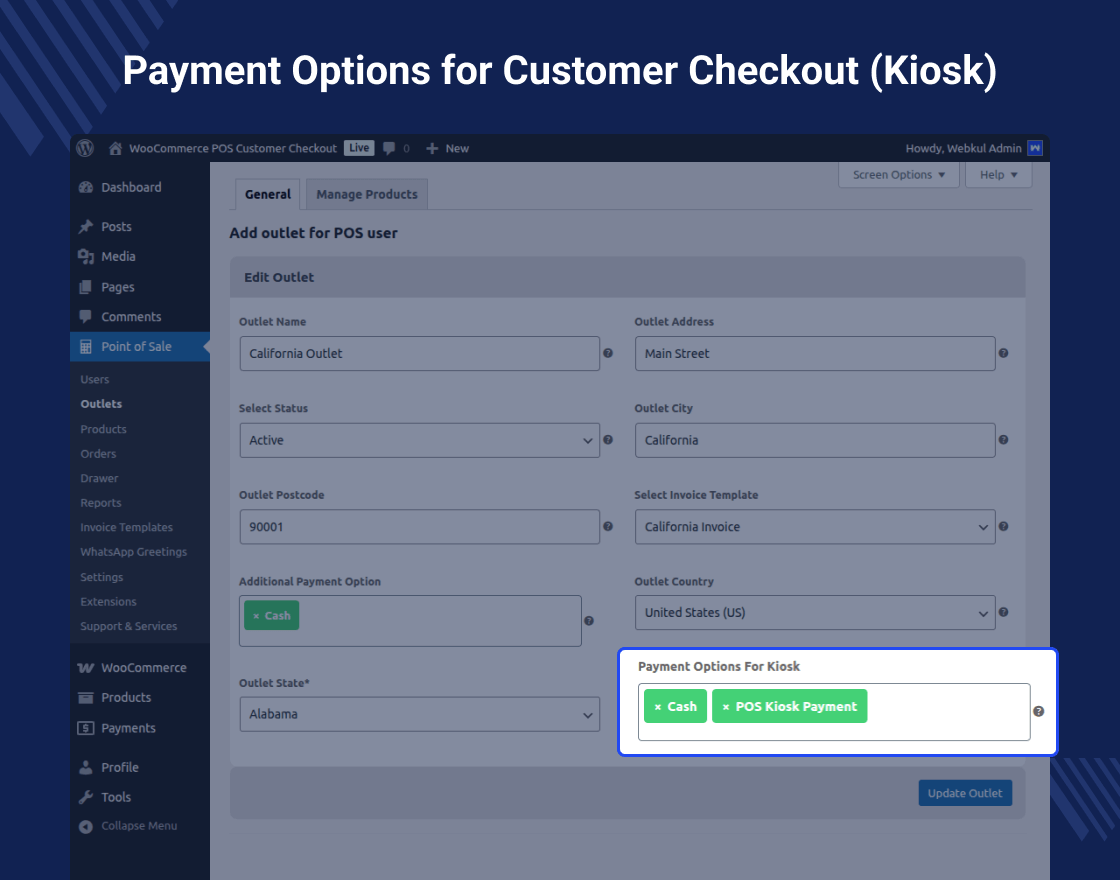This screenshot has height=880, width=1120.
Task: Click the help icon beside Outlet Name
Action: click(x=608, y=353)
